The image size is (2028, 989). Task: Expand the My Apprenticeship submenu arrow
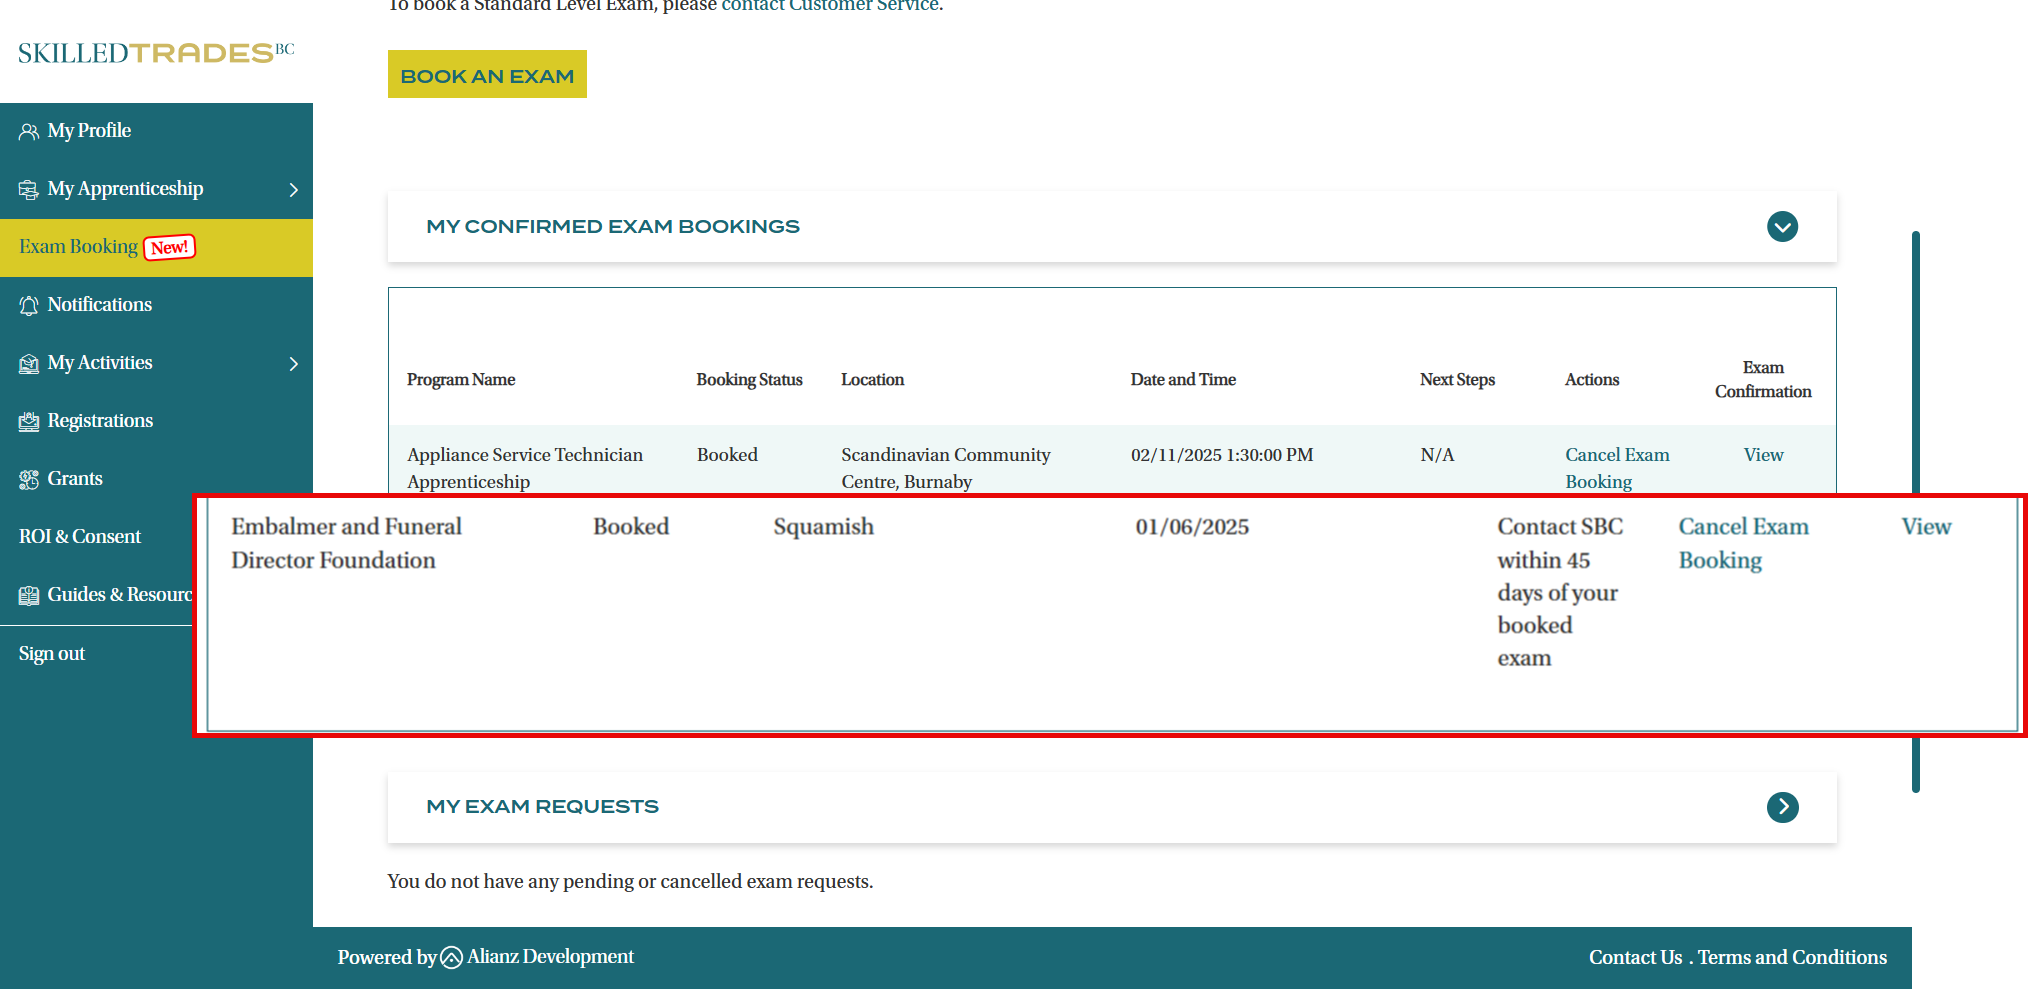tap(293, 190)
